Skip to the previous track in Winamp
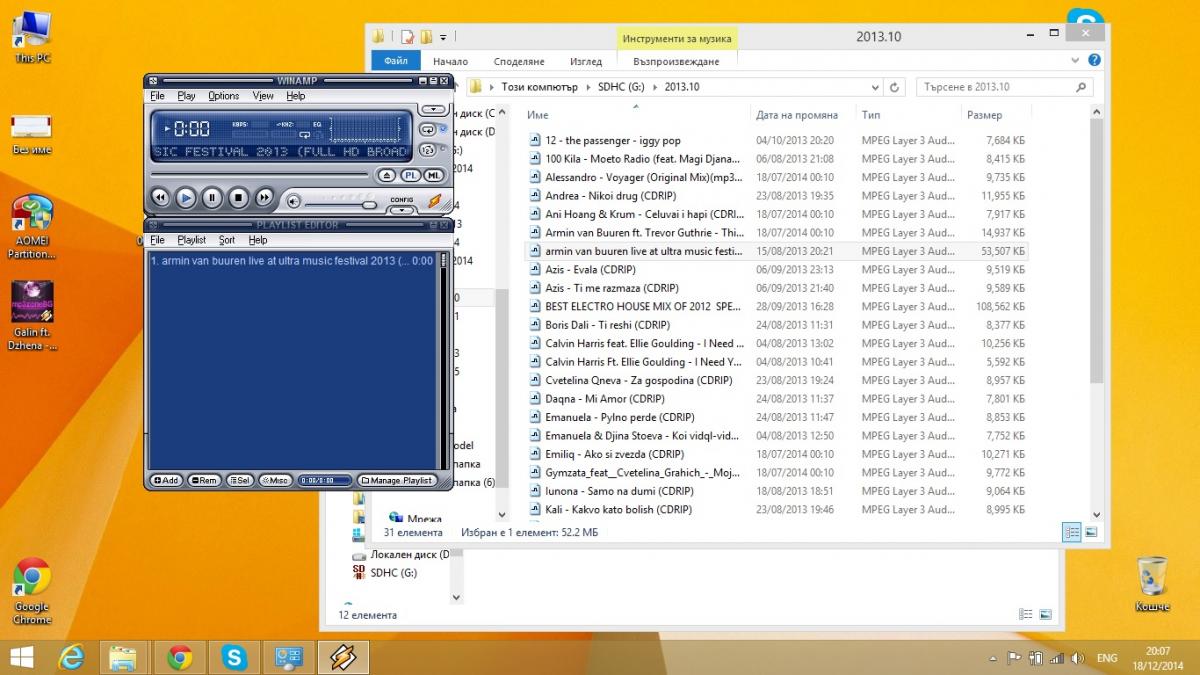 [160, 197]
